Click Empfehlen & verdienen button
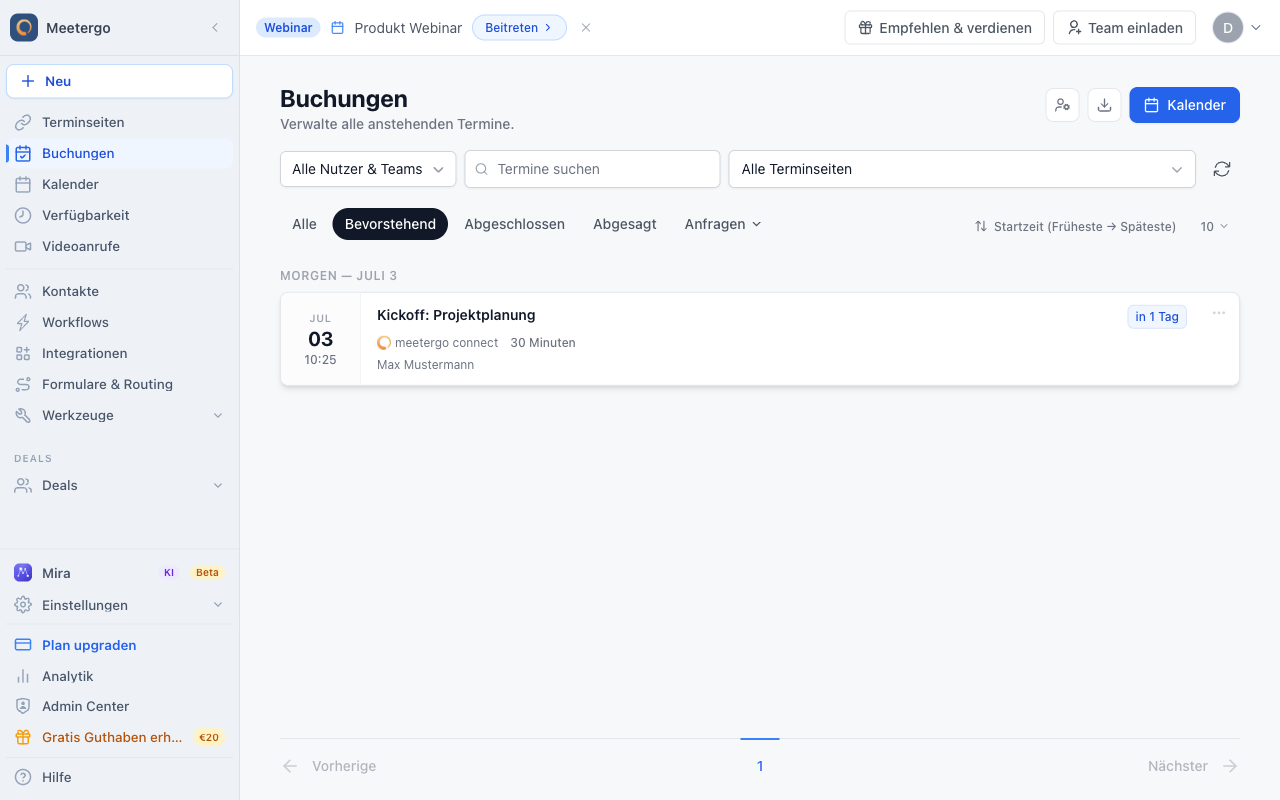 [945, 28]
